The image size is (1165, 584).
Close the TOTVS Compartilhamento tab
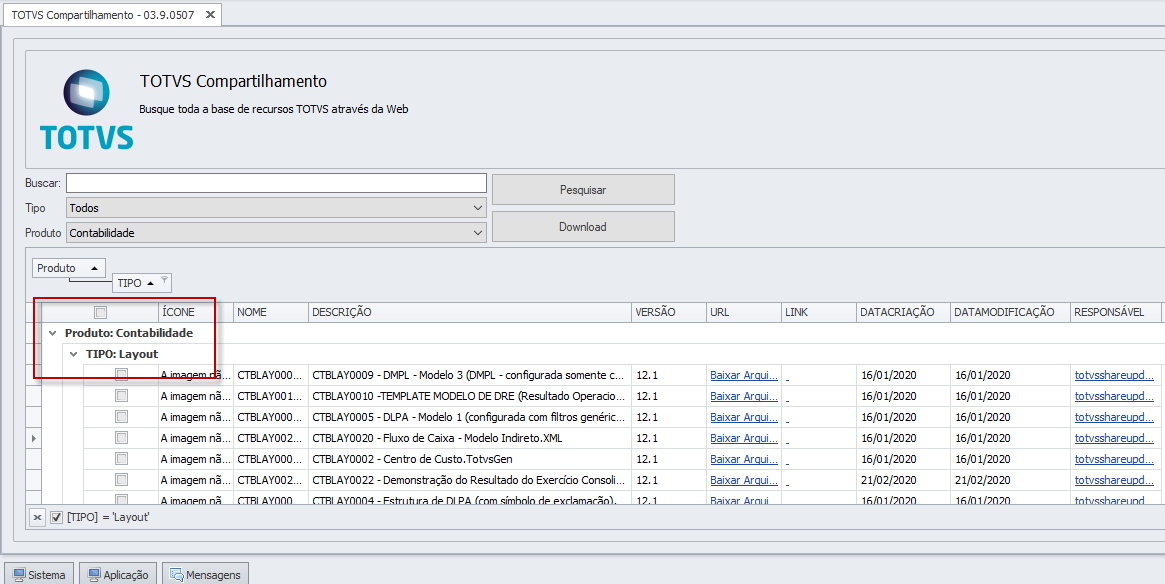coord(210,15)
